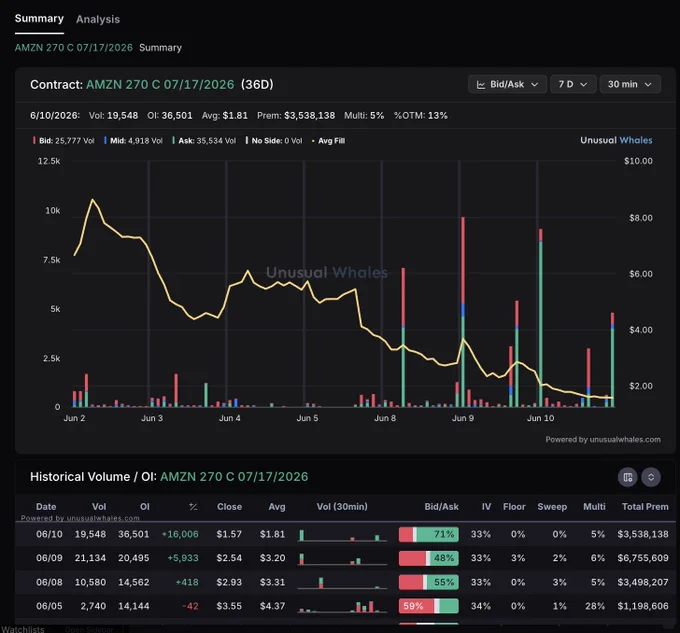The width and height of the screenshot is (680, 633).
Task: Click the -42 OI change value
Action: (x=190, y=606)
